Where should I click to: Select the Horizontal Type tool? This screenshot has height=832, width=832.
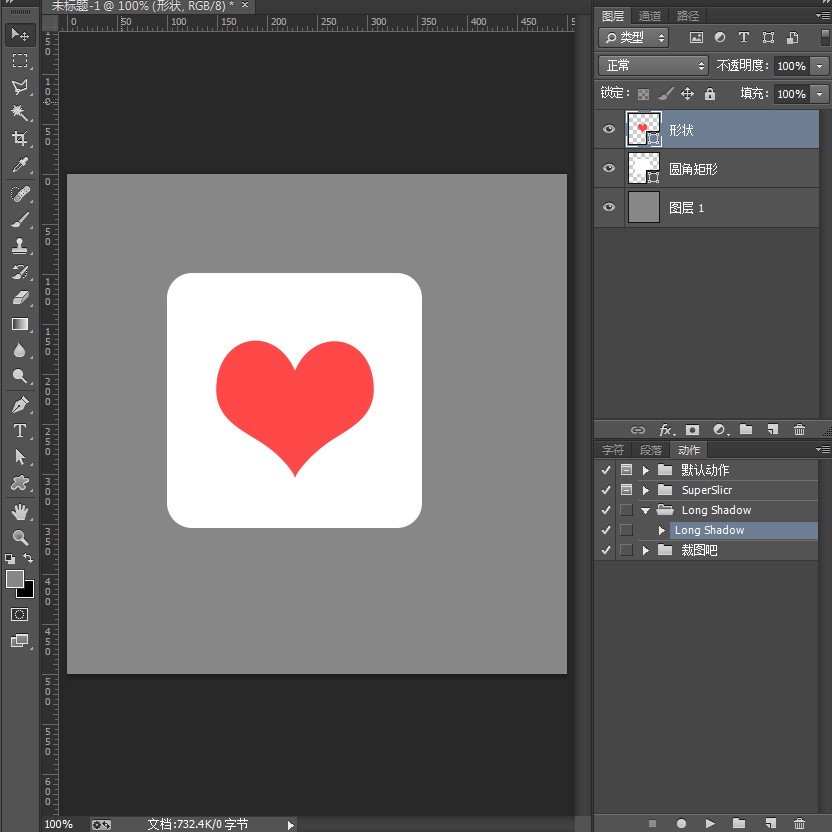tap(20, 431)
